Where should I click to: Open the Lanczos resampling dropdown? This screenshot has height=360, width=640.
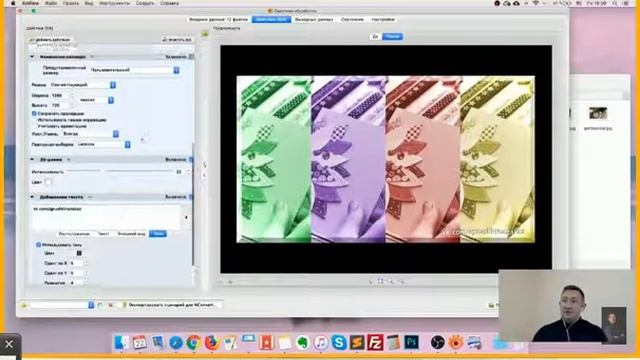103,144
